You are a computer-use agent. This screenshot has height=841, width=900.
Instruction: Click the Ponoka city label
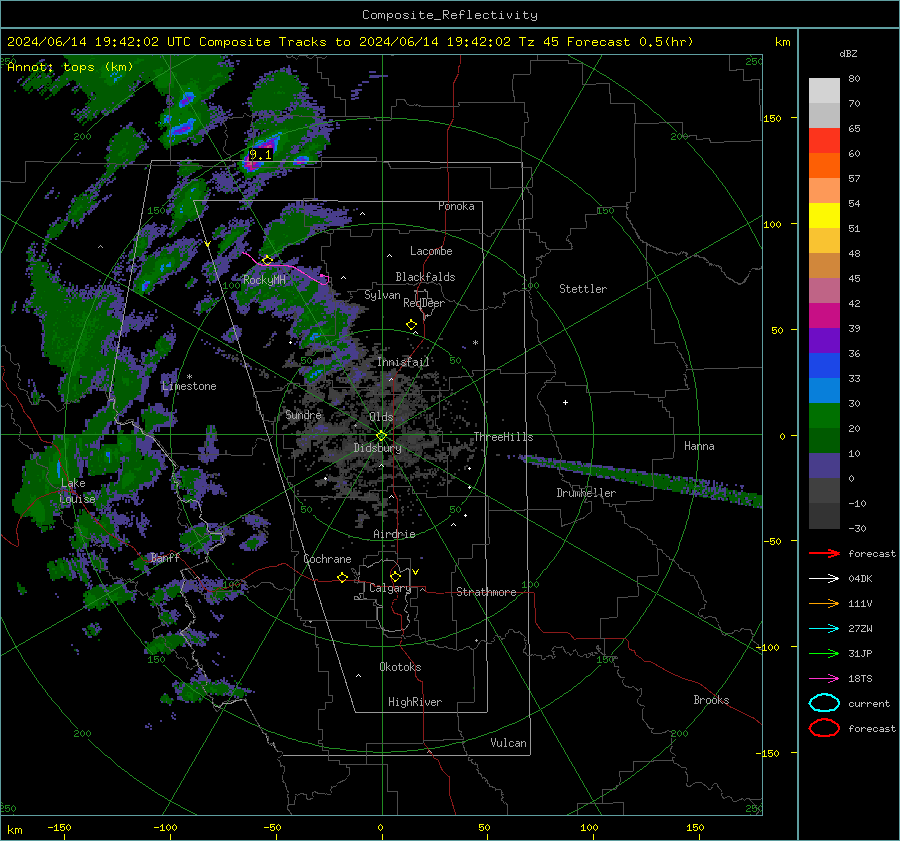[x=456, y=206]
